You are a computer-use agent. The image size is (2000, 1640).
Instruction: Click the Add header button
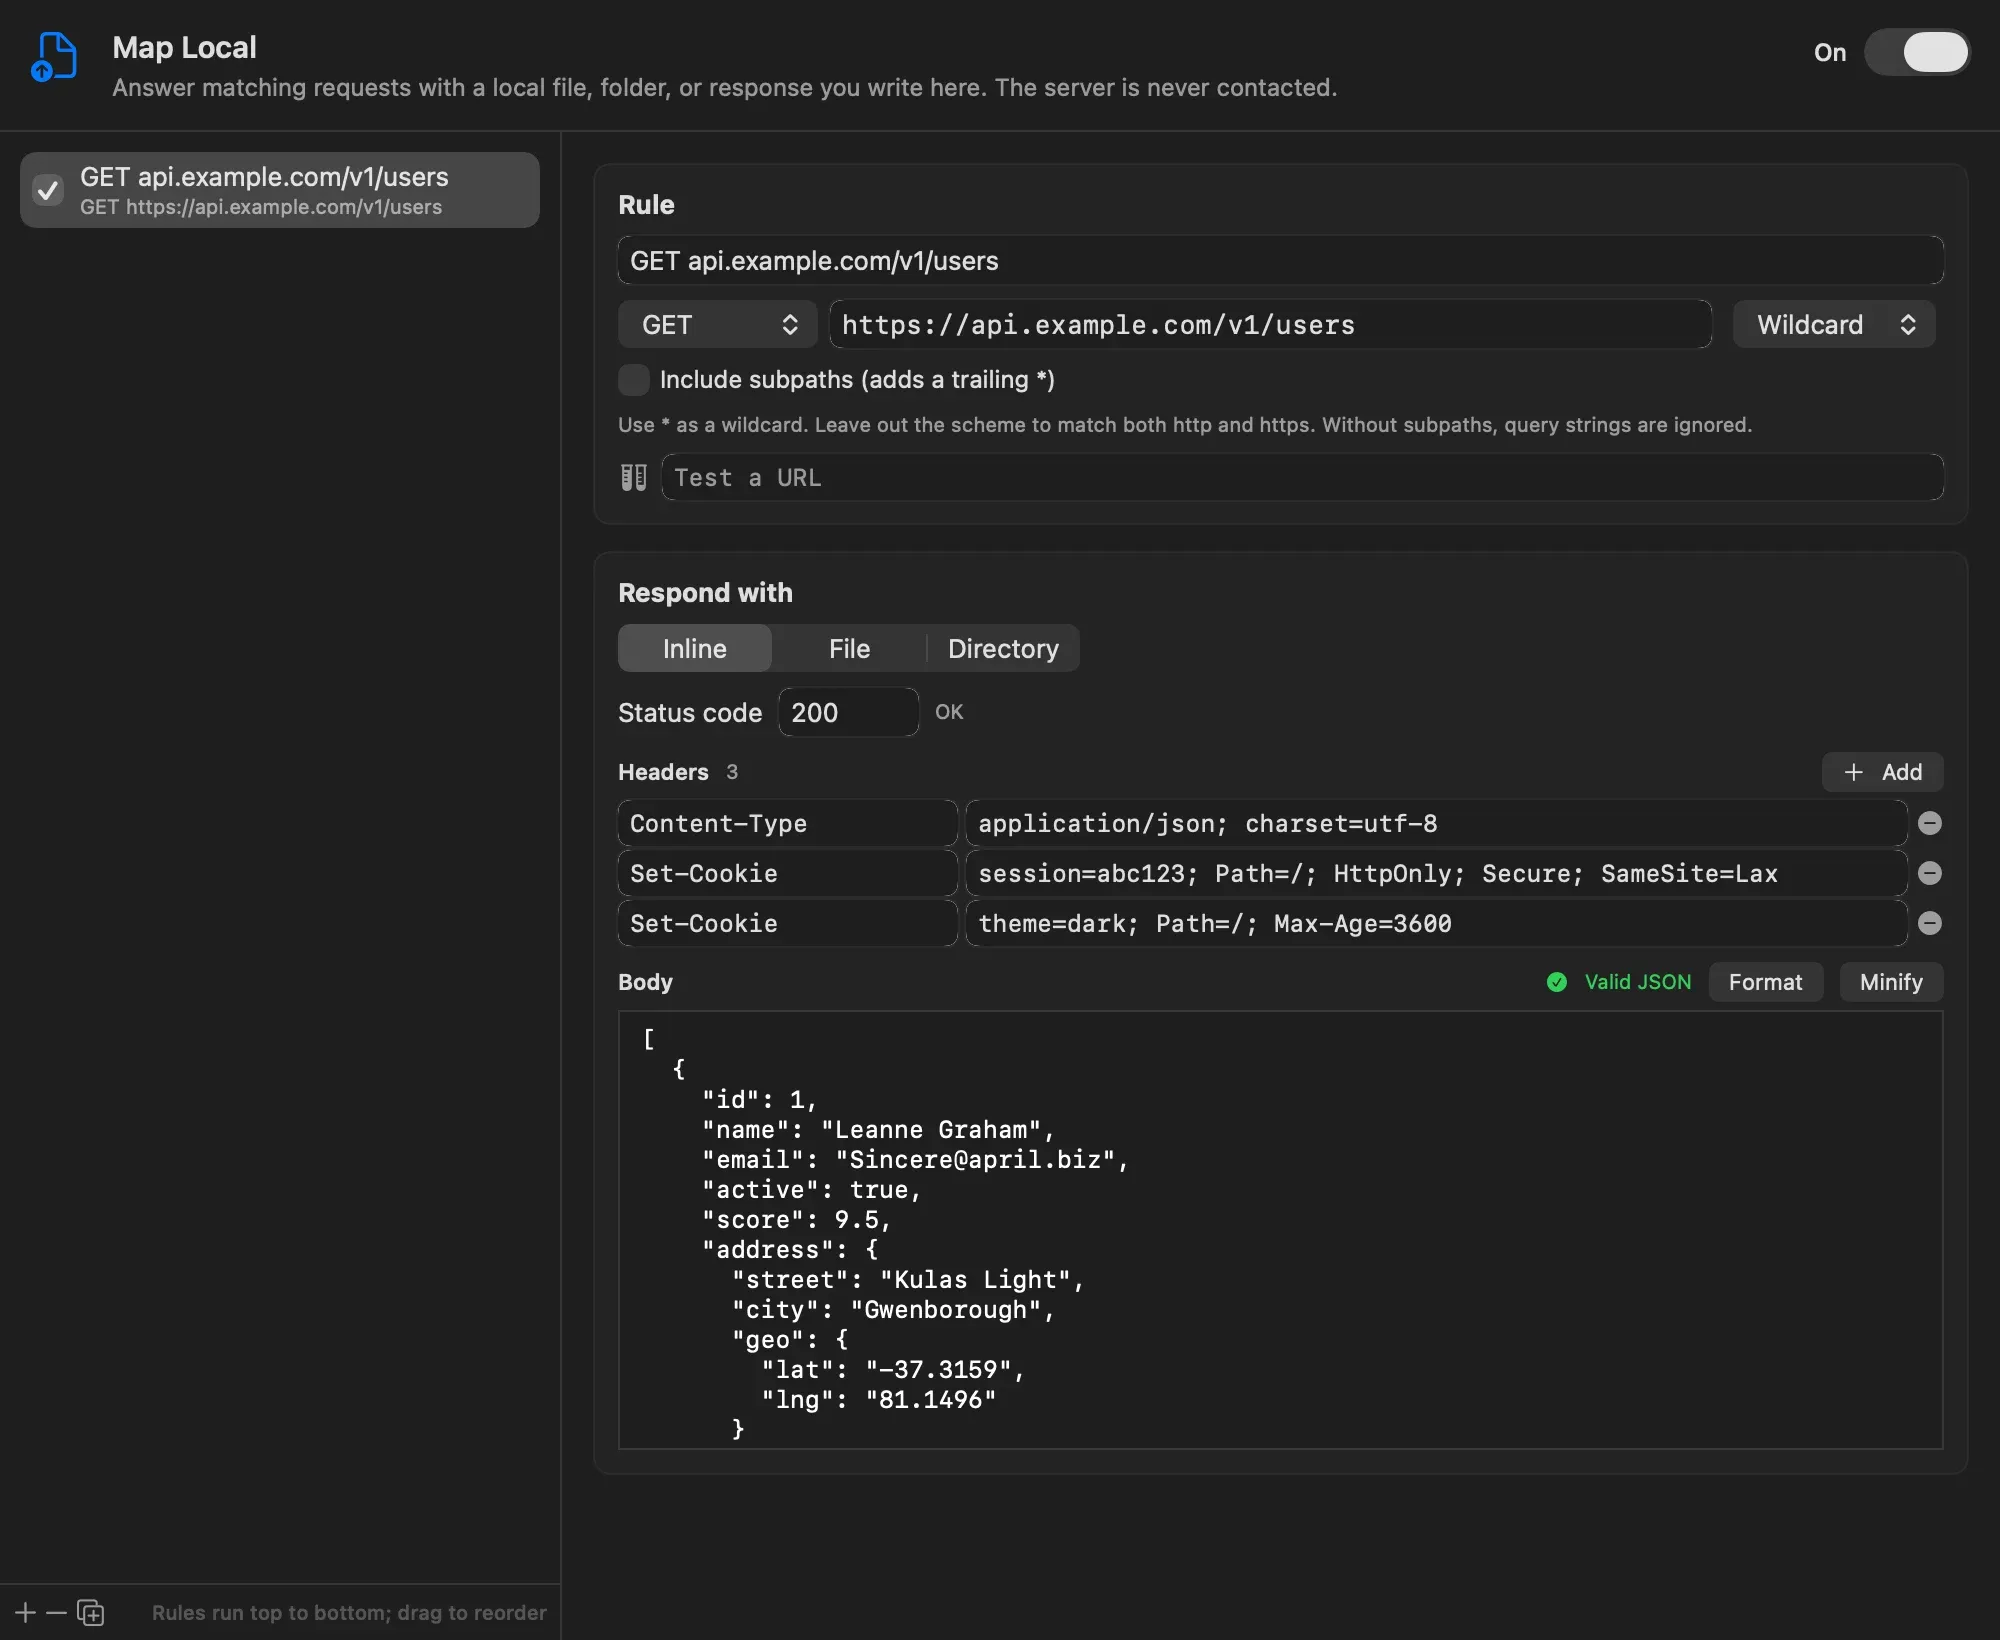(1882, 772)
